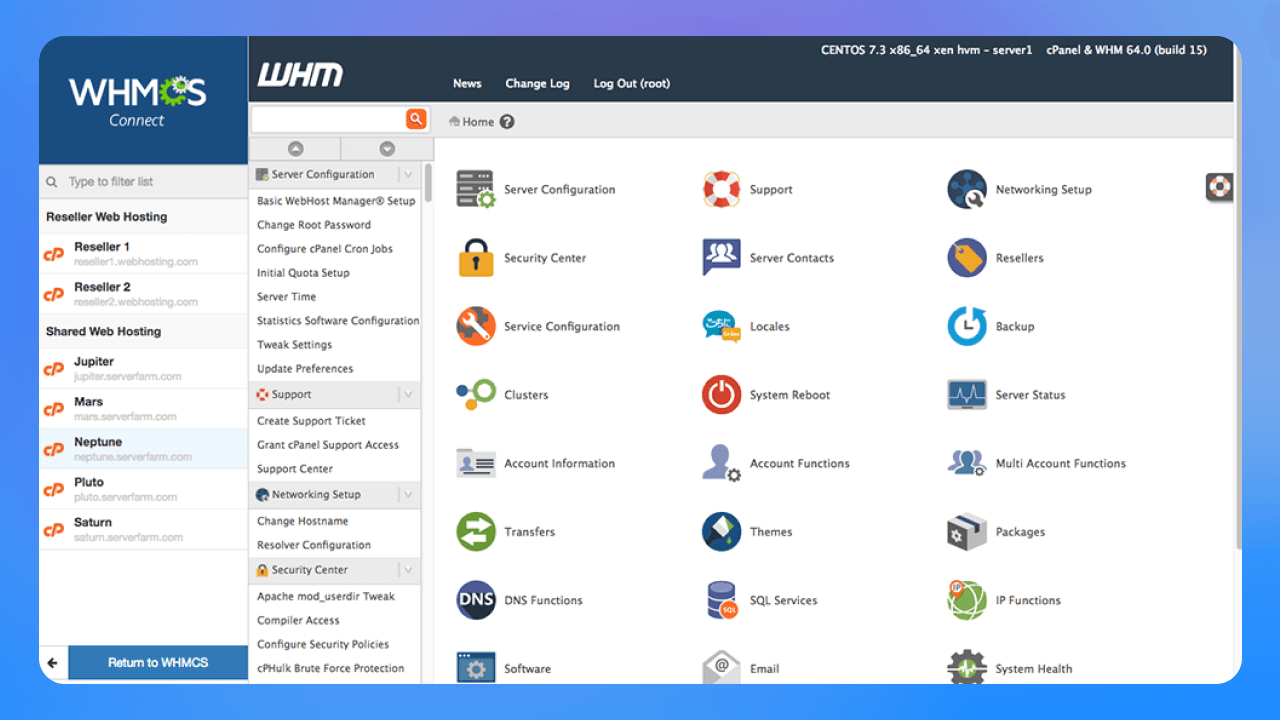This screenshot has height=720, width=1280.
Task: Open Create Support Ticket link
Action: tap(311, 421)
